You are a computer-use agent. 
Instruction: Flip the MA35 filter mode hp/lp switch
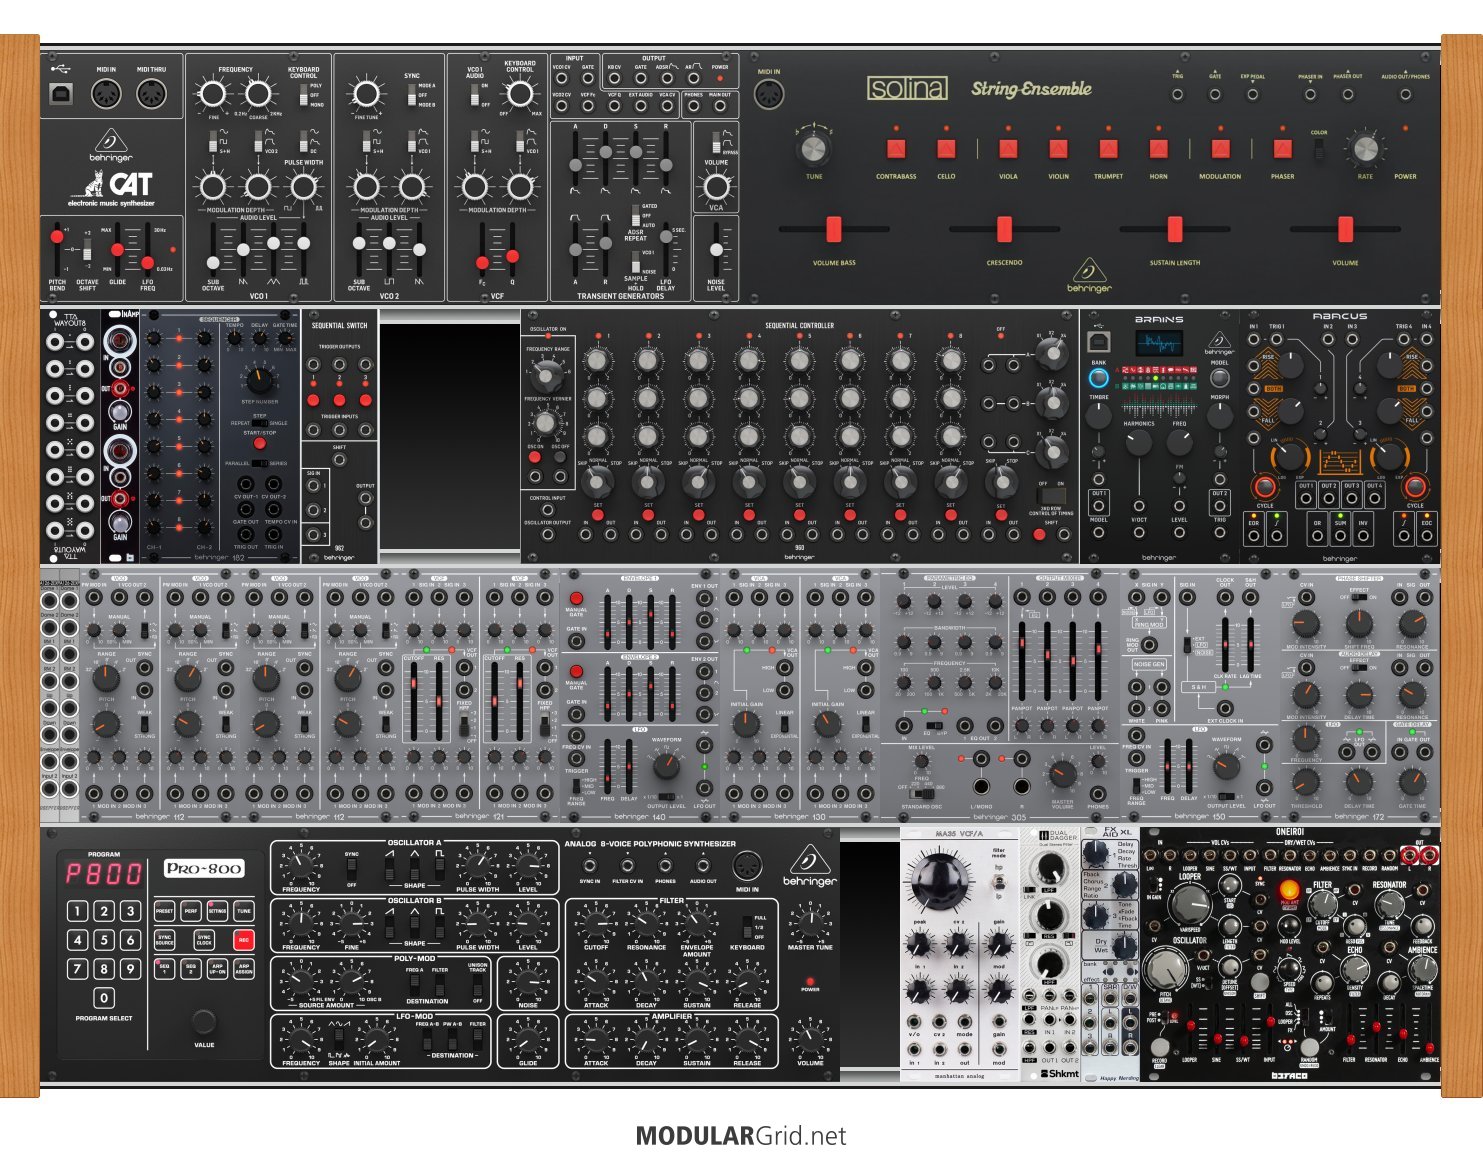coord(998,882)
